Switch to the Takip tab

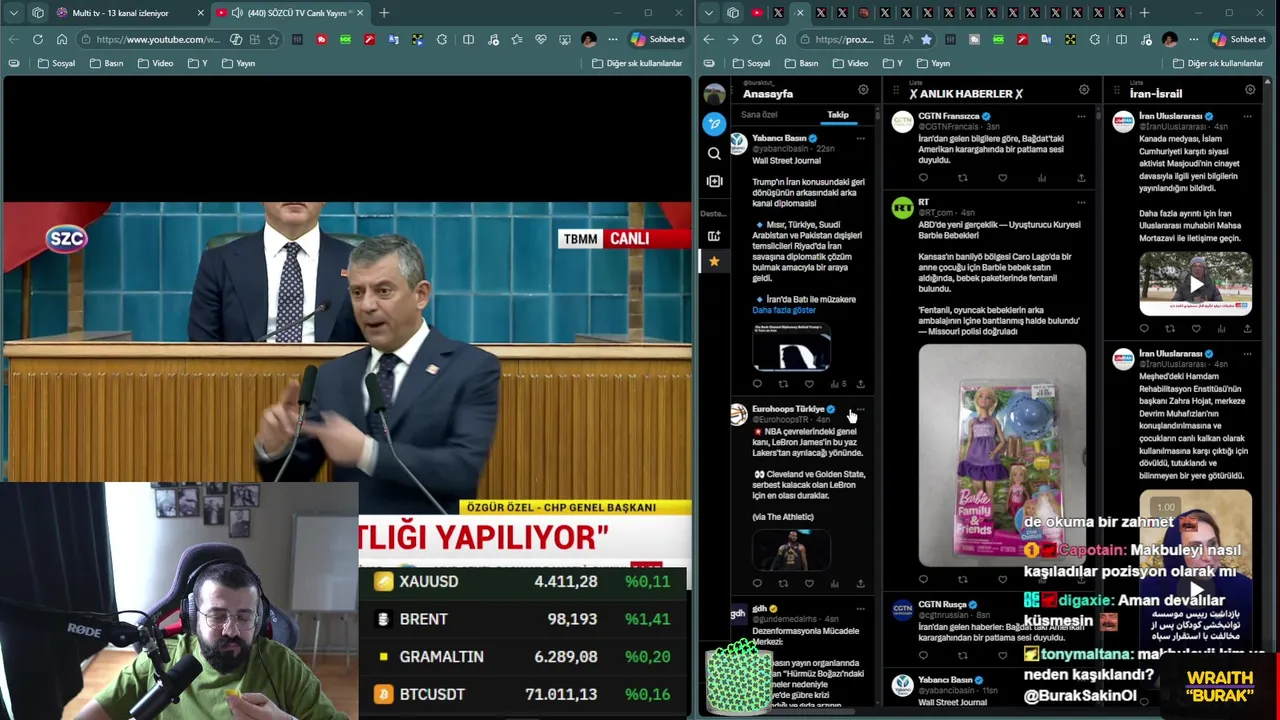pyautogui.click(x=838, y=115)
